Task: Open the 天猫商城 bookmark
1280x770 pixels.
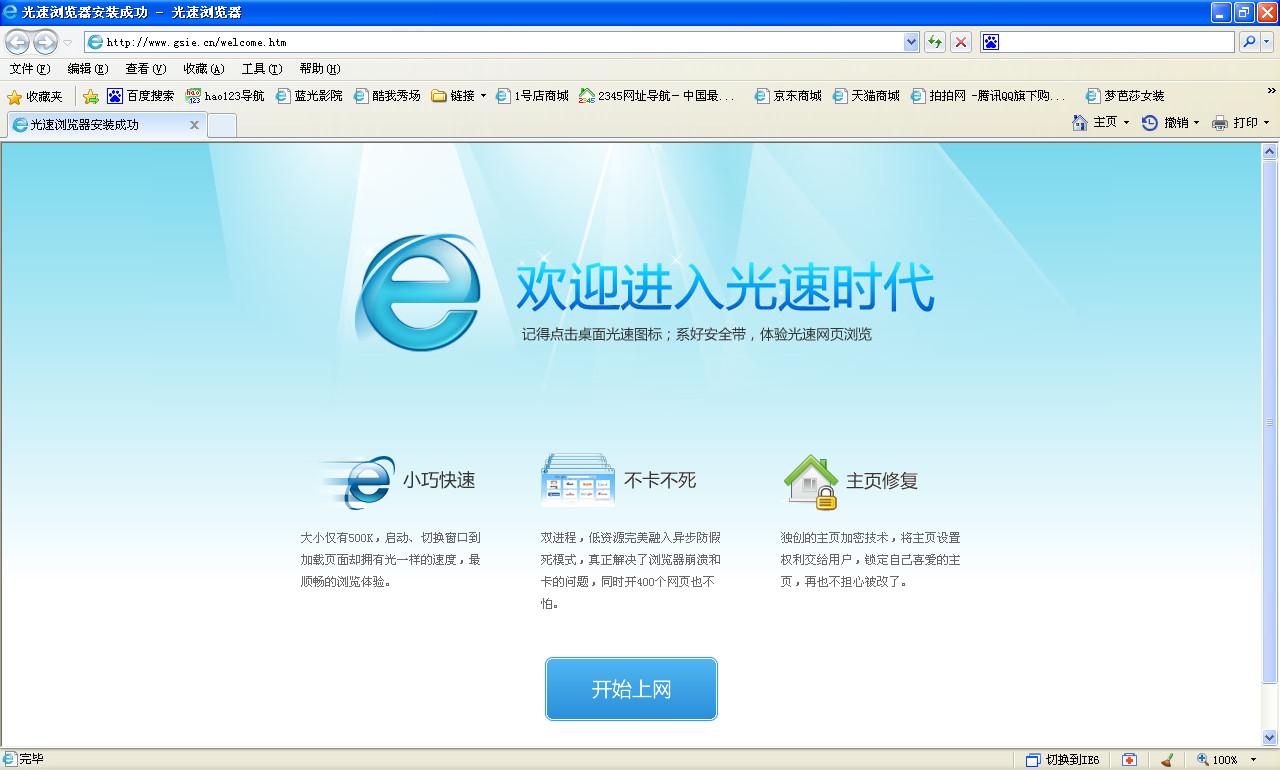Action: pyautogui.click(x=866, y=96)
